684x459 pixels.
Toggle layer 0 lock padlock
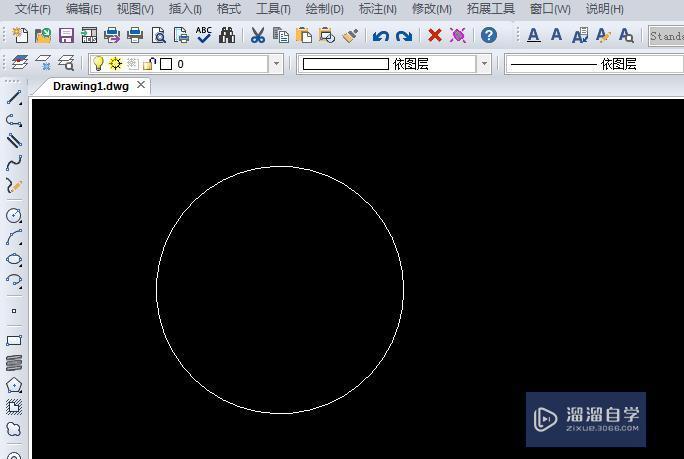(x=150, y=64)
